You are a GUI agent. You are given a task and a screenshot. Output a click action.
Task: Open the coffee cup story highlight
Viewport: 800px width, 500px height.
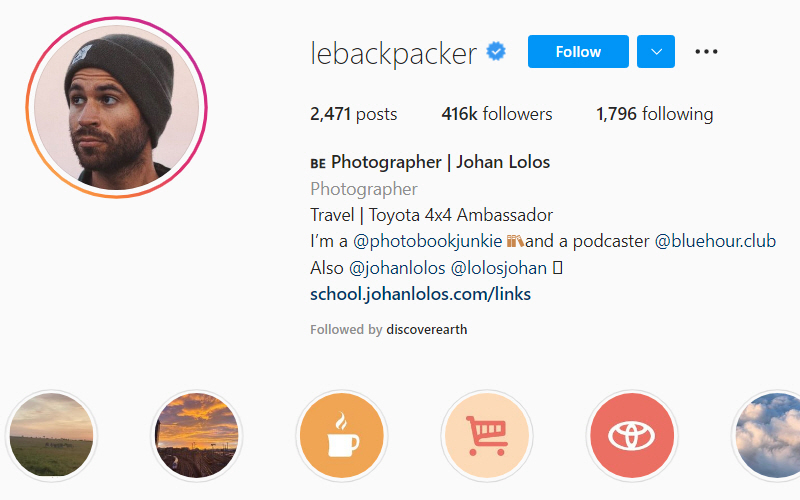click(x=341, y=436)
